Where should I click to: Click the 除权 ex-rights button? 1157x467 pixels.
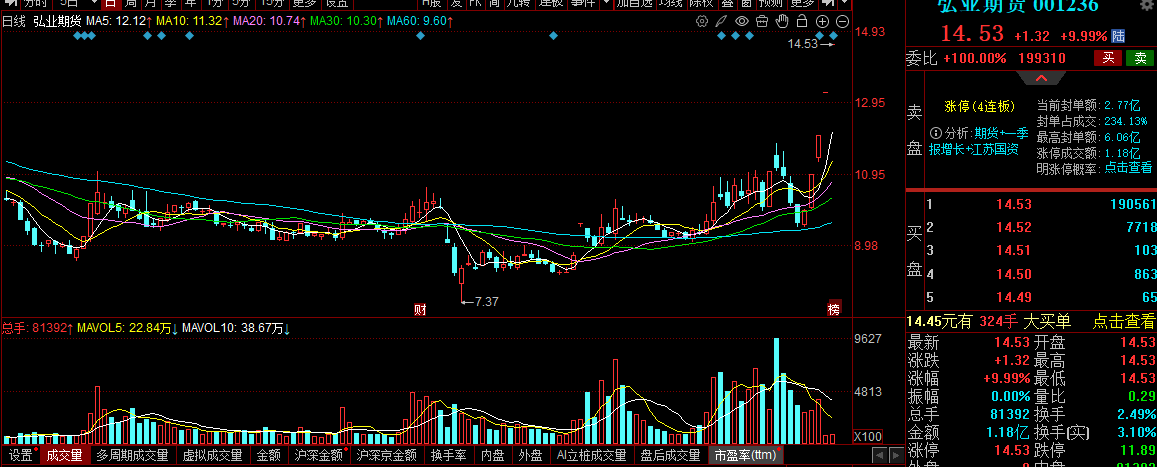(x=700, y=3)
